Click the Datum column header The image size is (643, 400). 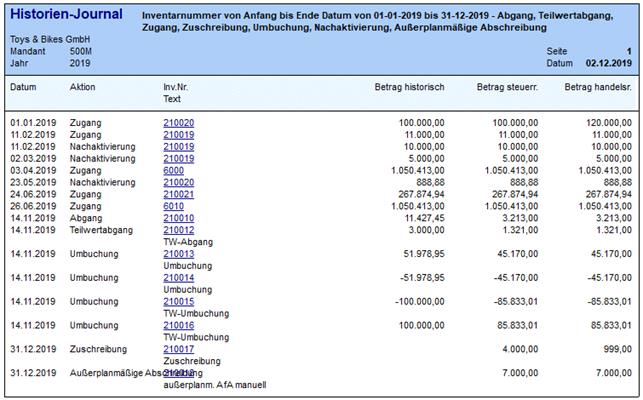click(x=23, y=87)
